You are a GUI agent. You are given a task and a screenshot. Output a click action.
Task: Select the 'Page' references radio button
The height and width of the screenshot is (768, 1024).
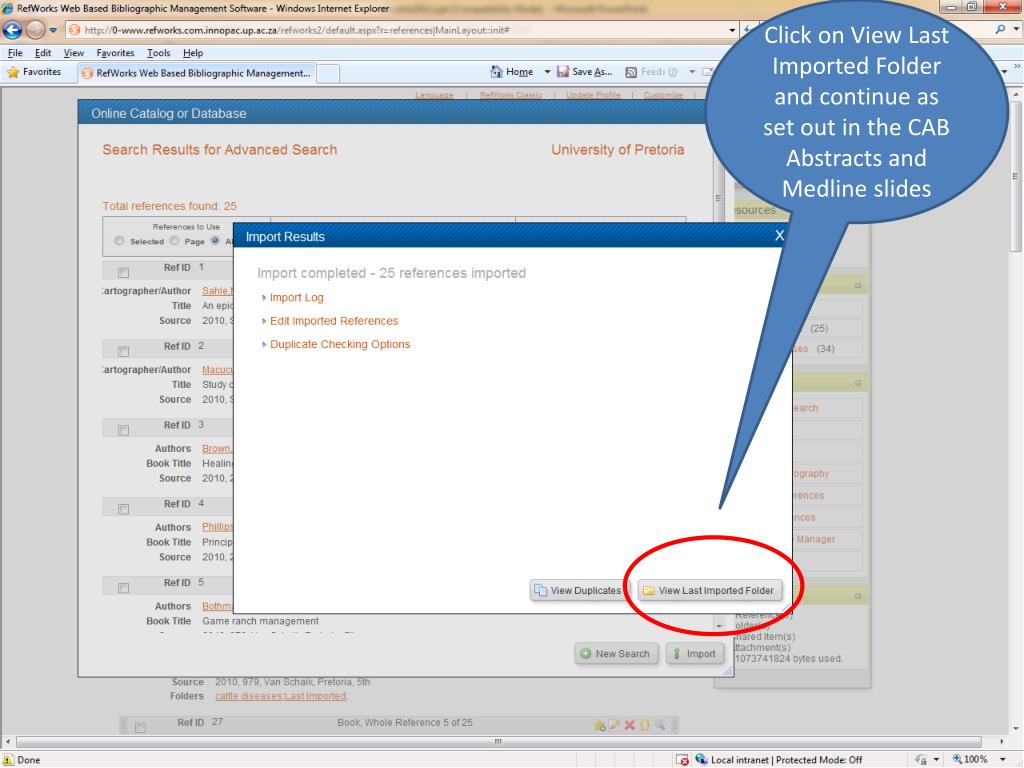(174, 241)
